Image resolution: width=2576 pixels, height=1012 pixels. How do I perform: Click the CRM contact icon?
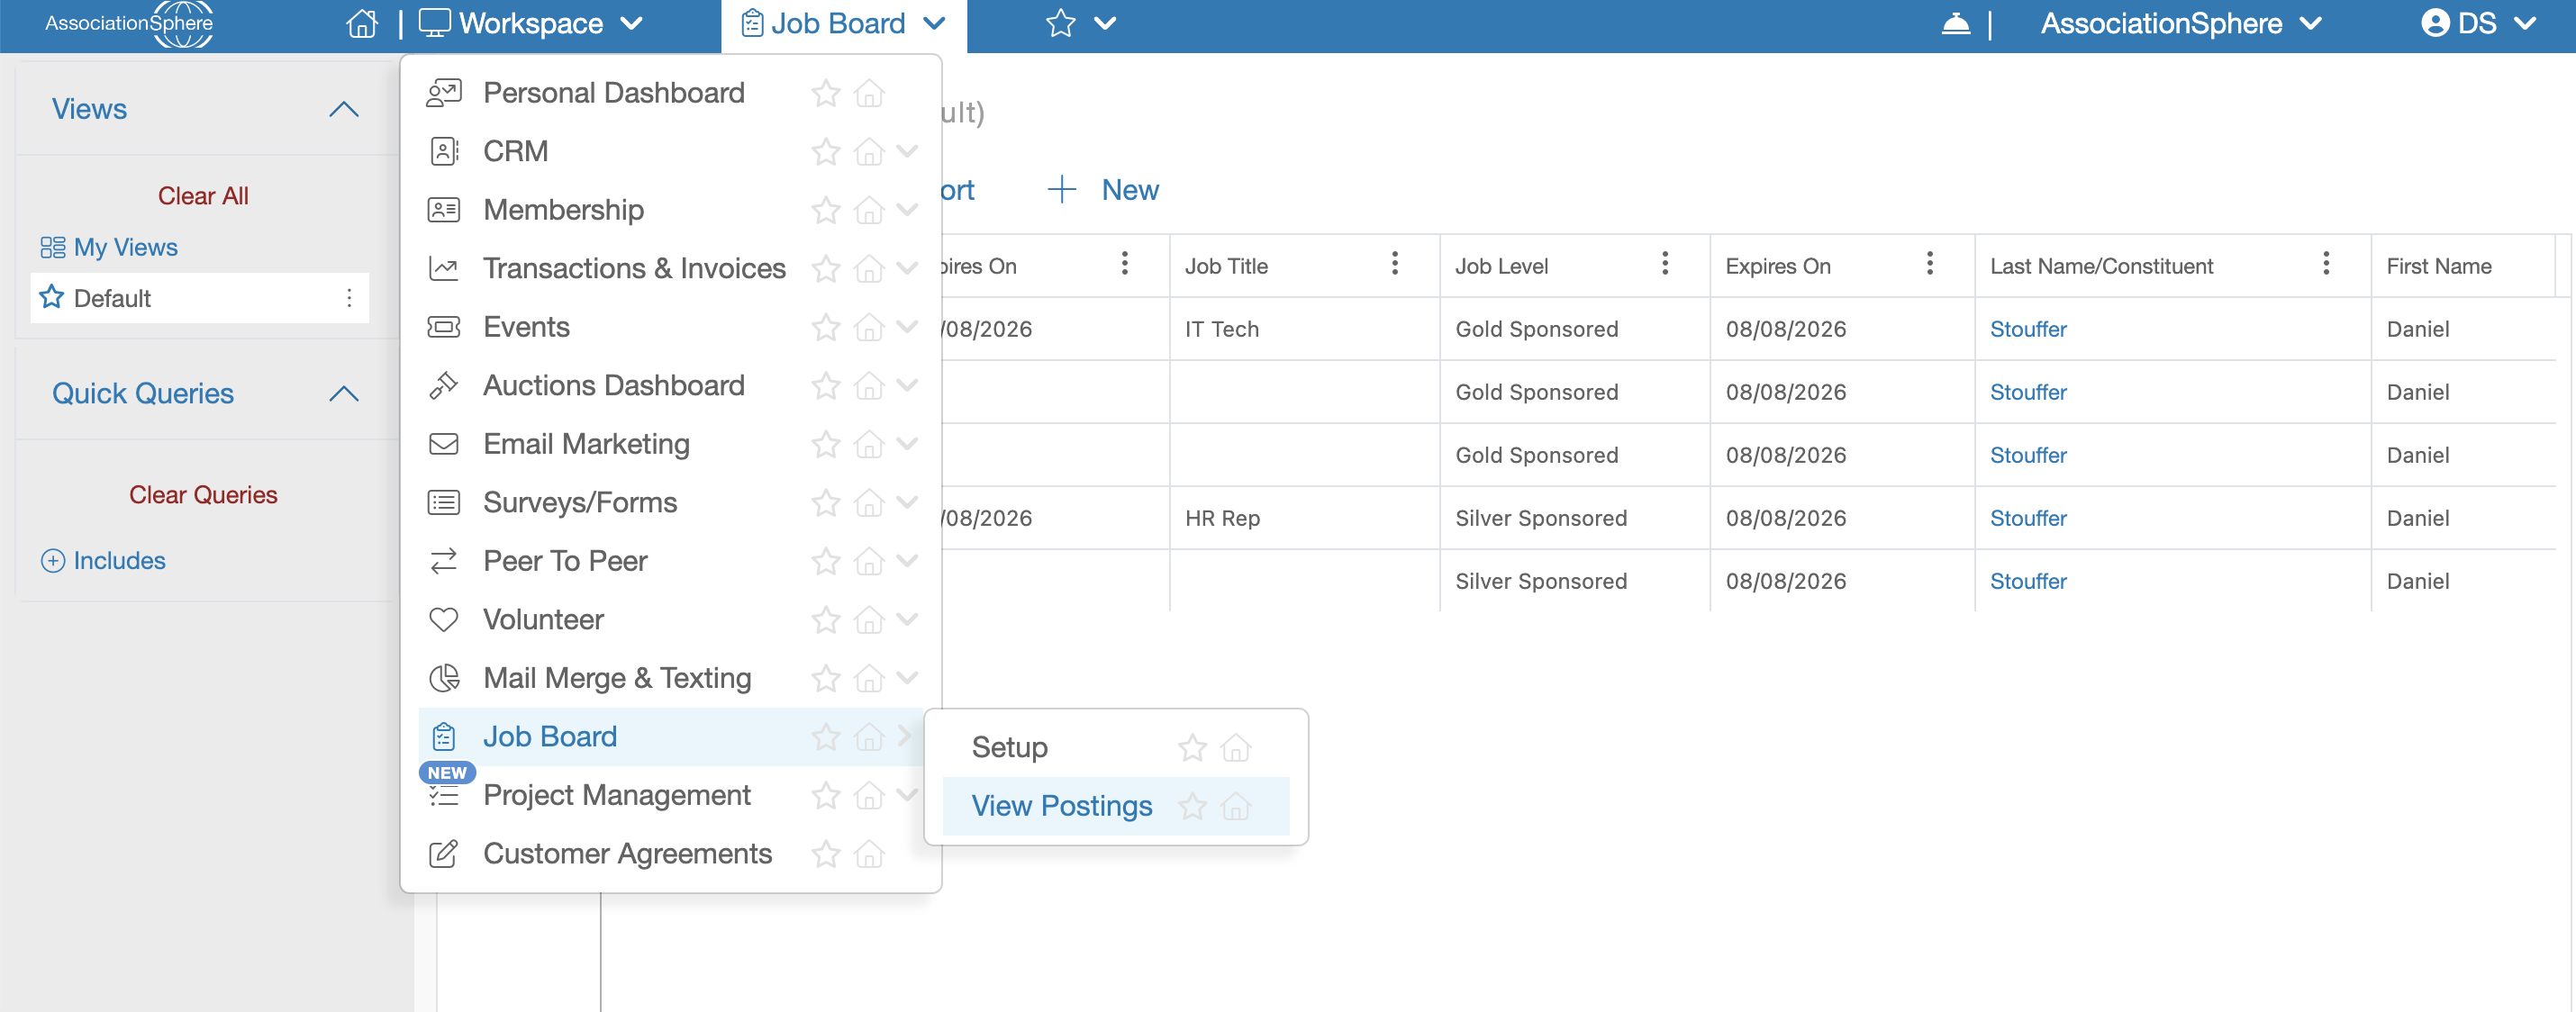(443, 152)
